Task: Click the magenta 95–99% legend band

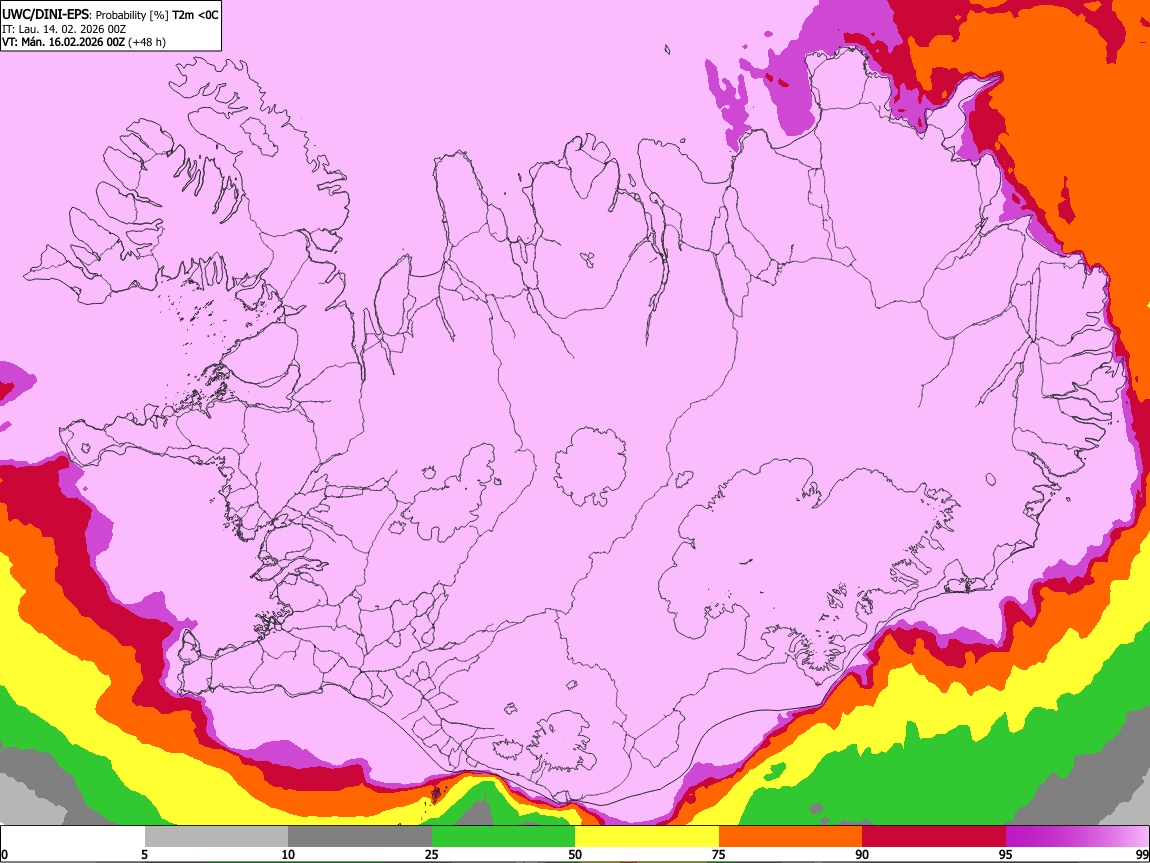Action: (1077, 836)
